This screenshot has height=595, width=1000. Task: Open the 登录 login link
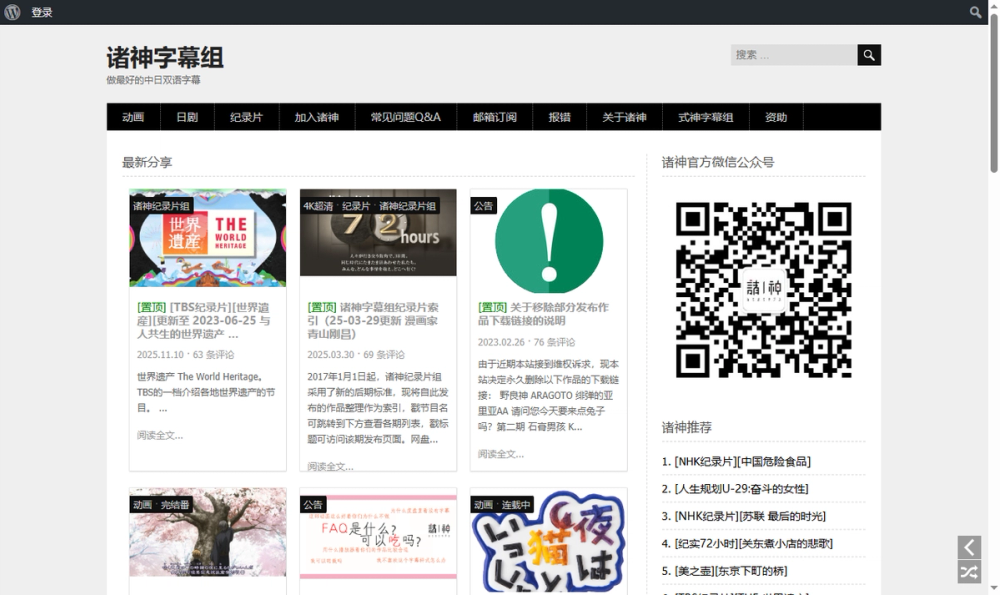coord(41,12)
